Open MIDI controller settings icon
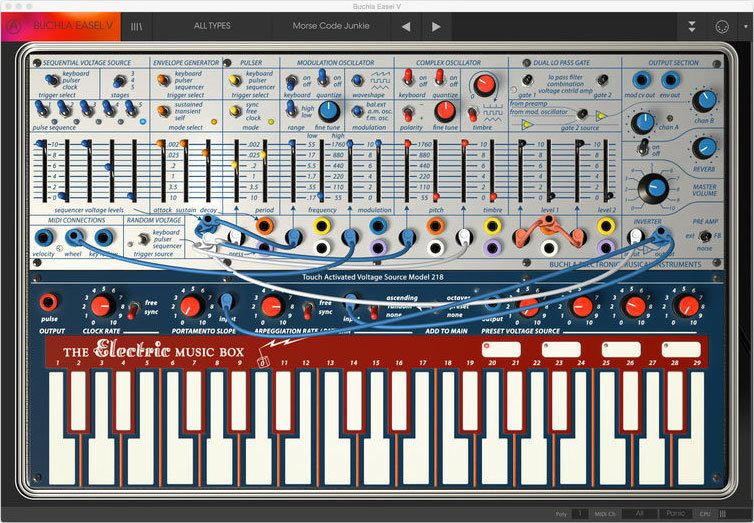This screenshot has width=754, height=523. pyautogui.click(x=722, y=26)
